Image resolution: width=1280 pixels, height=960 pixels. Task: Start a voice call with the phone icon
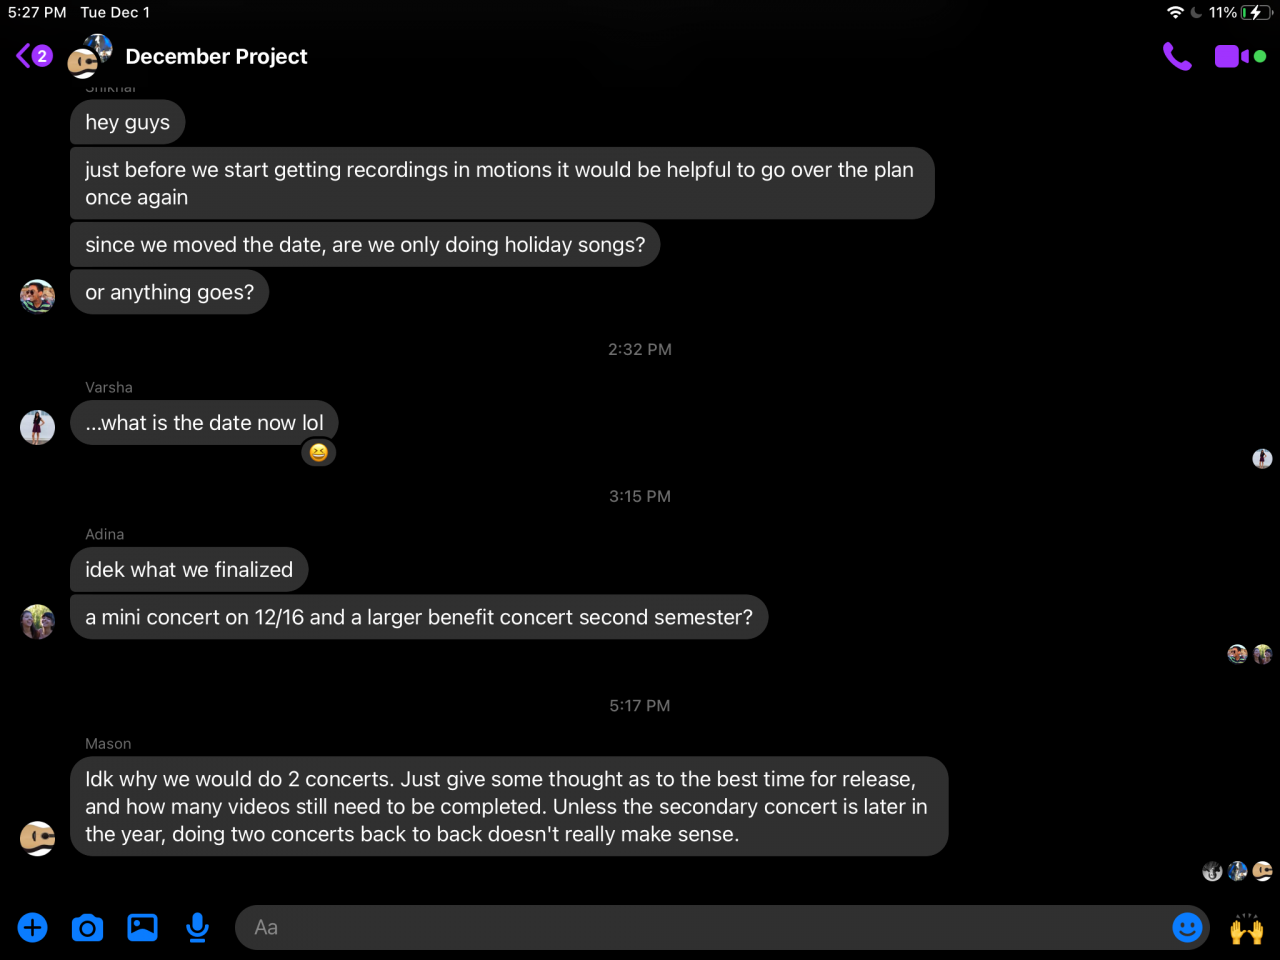coord(1177,57)
